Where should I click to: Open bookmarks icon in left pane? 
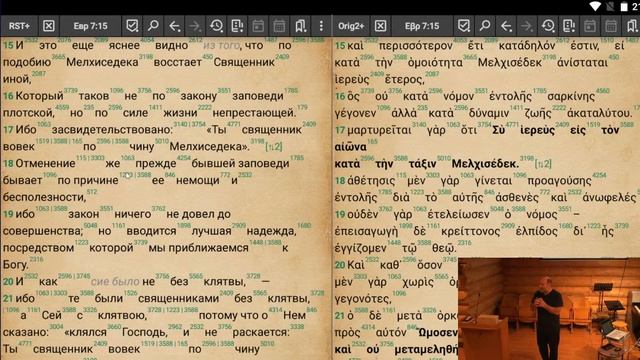pyautogui.click(x=300, y=26)
